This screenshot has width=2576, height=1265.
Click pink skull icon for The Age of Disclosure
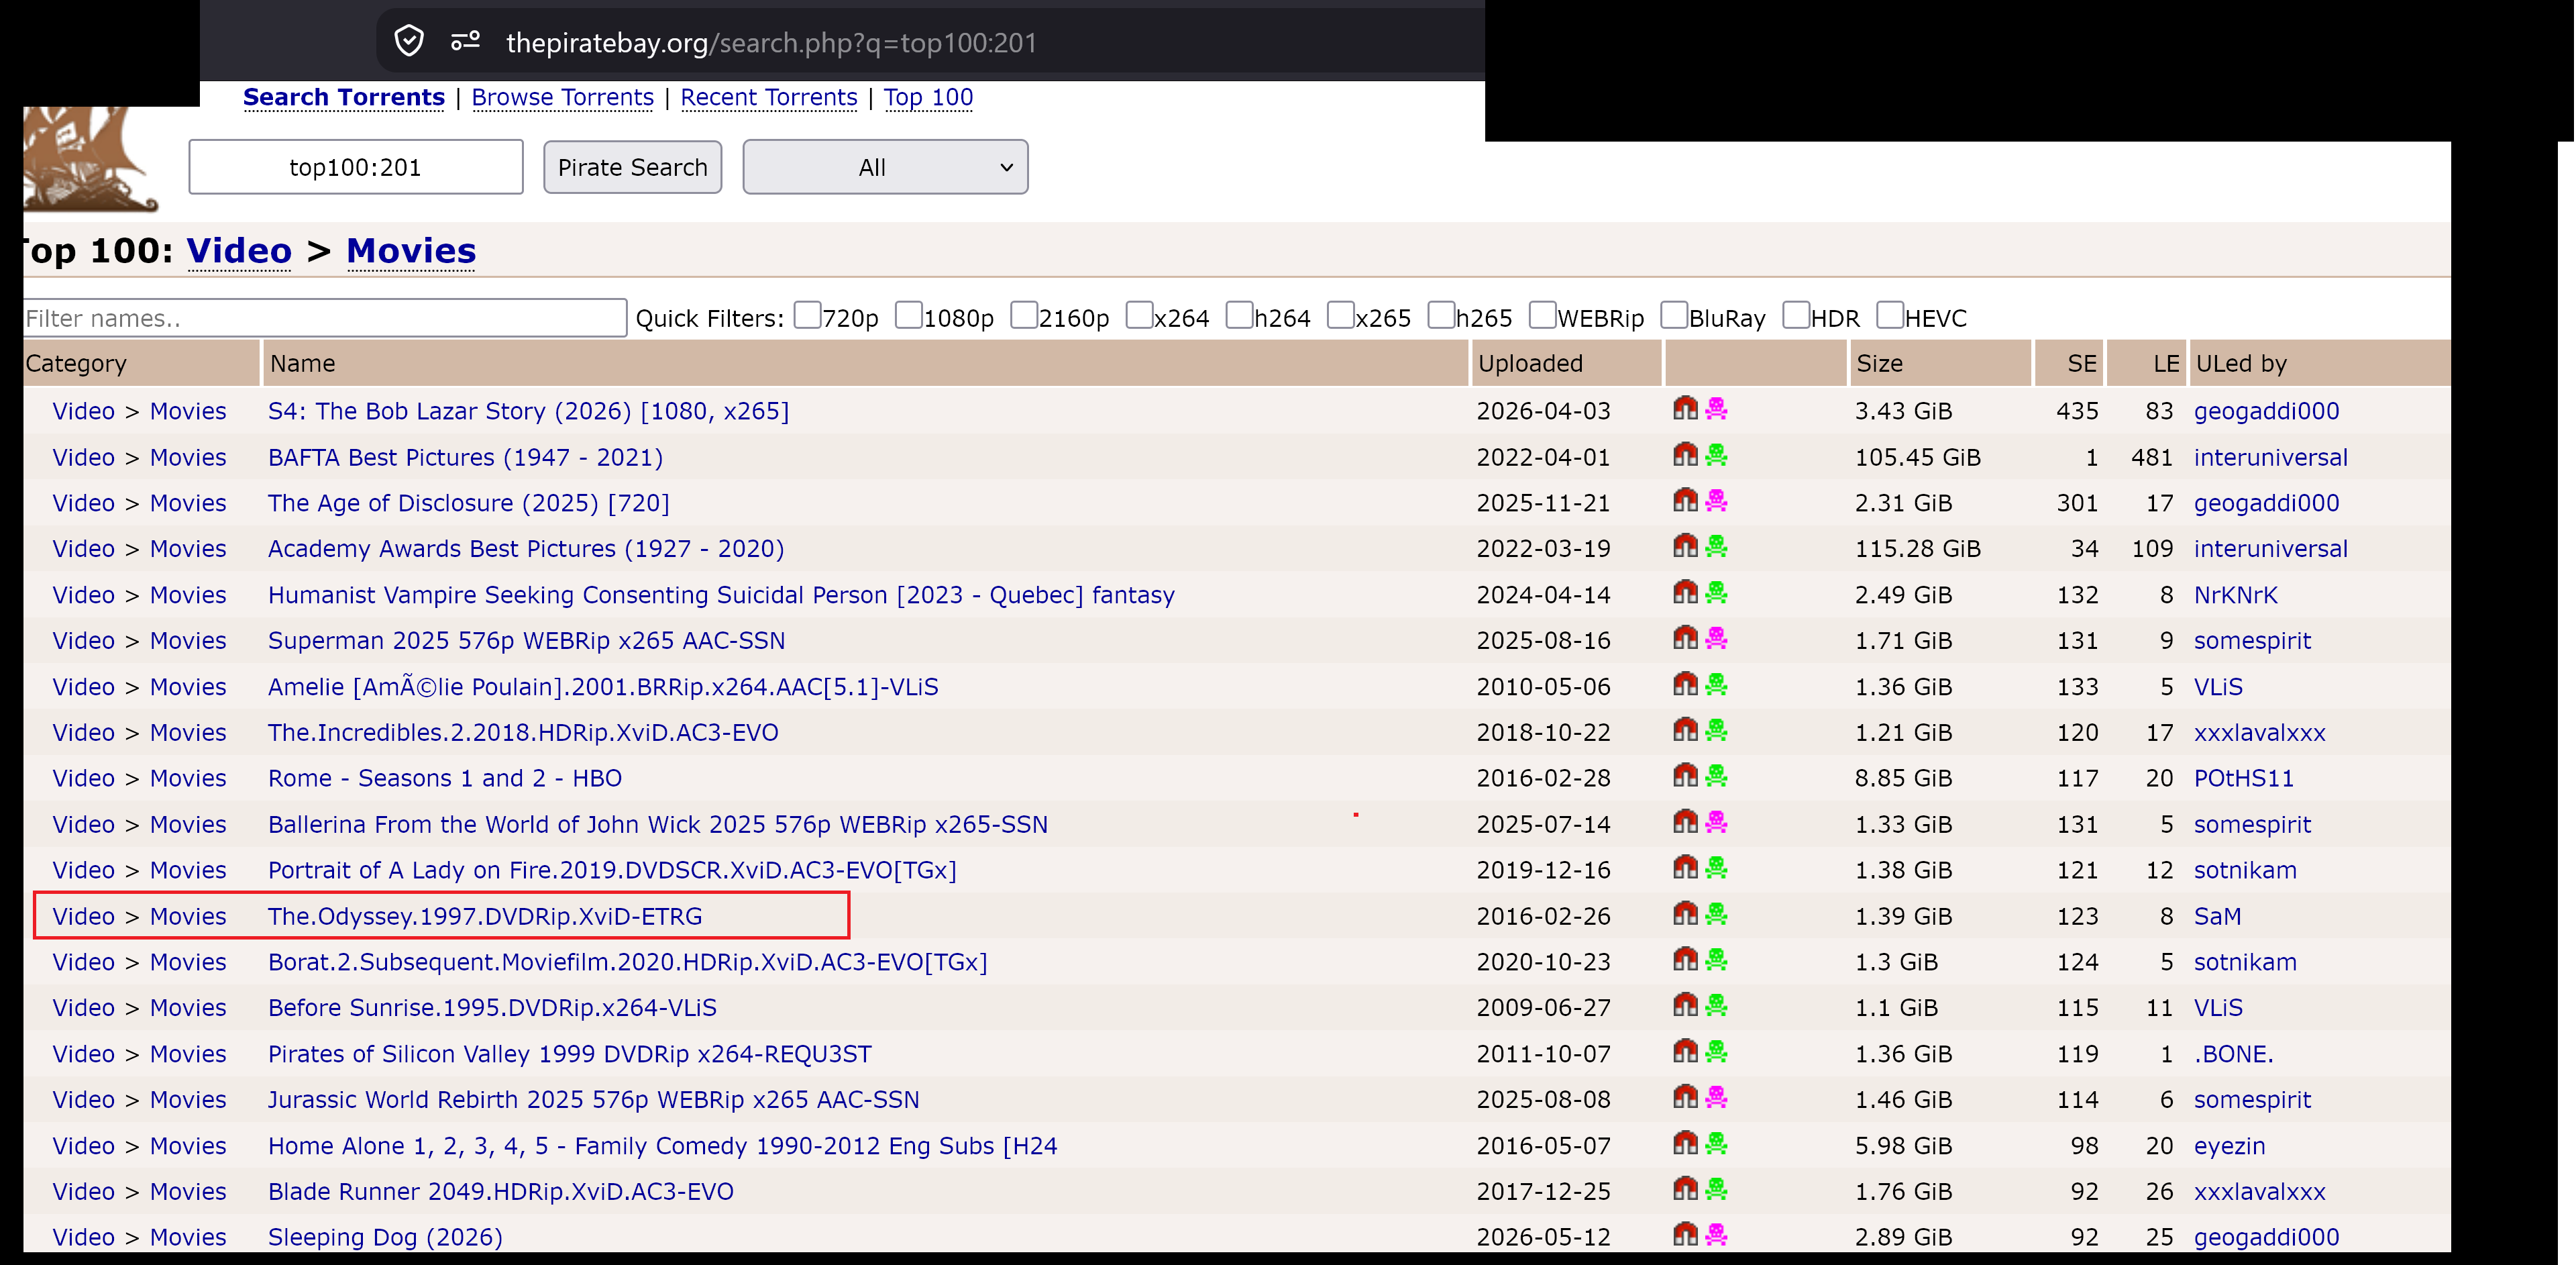(1717, 500)
